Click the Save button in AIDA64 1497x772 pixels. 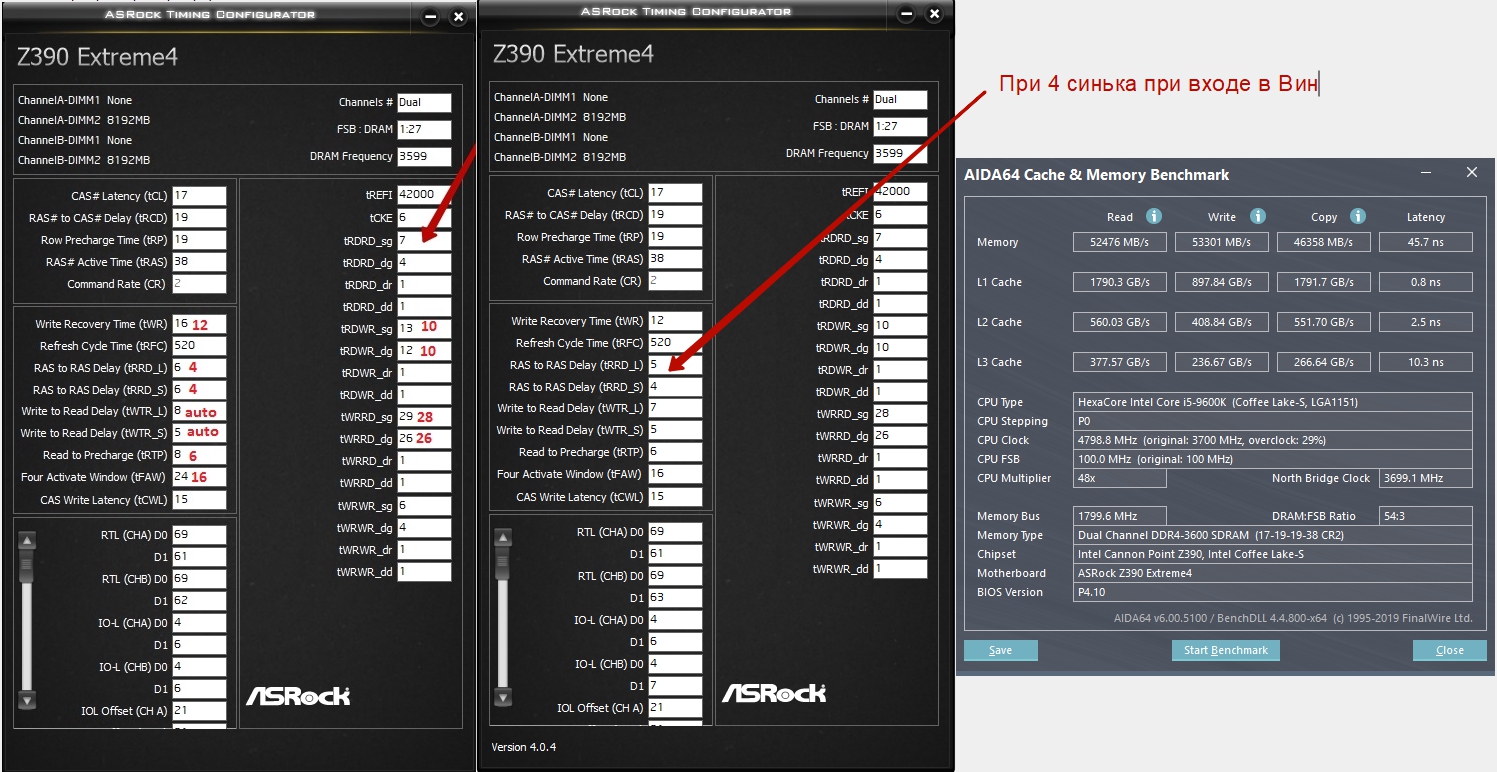(1001, 650)
